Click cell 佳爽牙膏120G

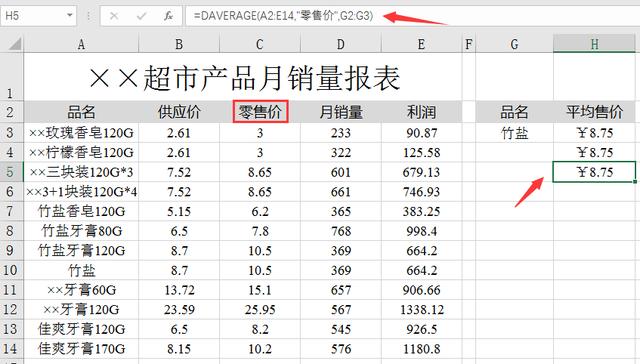click(81, 329)
